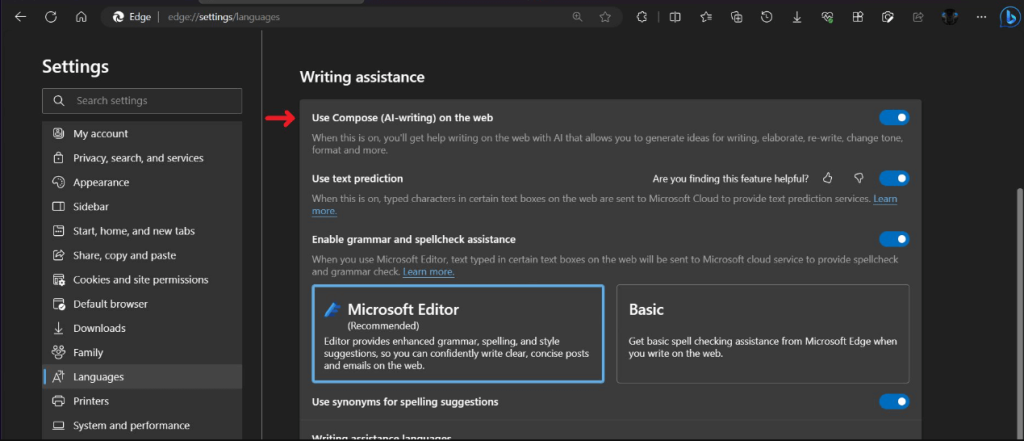Open the Favorites list icon

[x=706, y=17]
